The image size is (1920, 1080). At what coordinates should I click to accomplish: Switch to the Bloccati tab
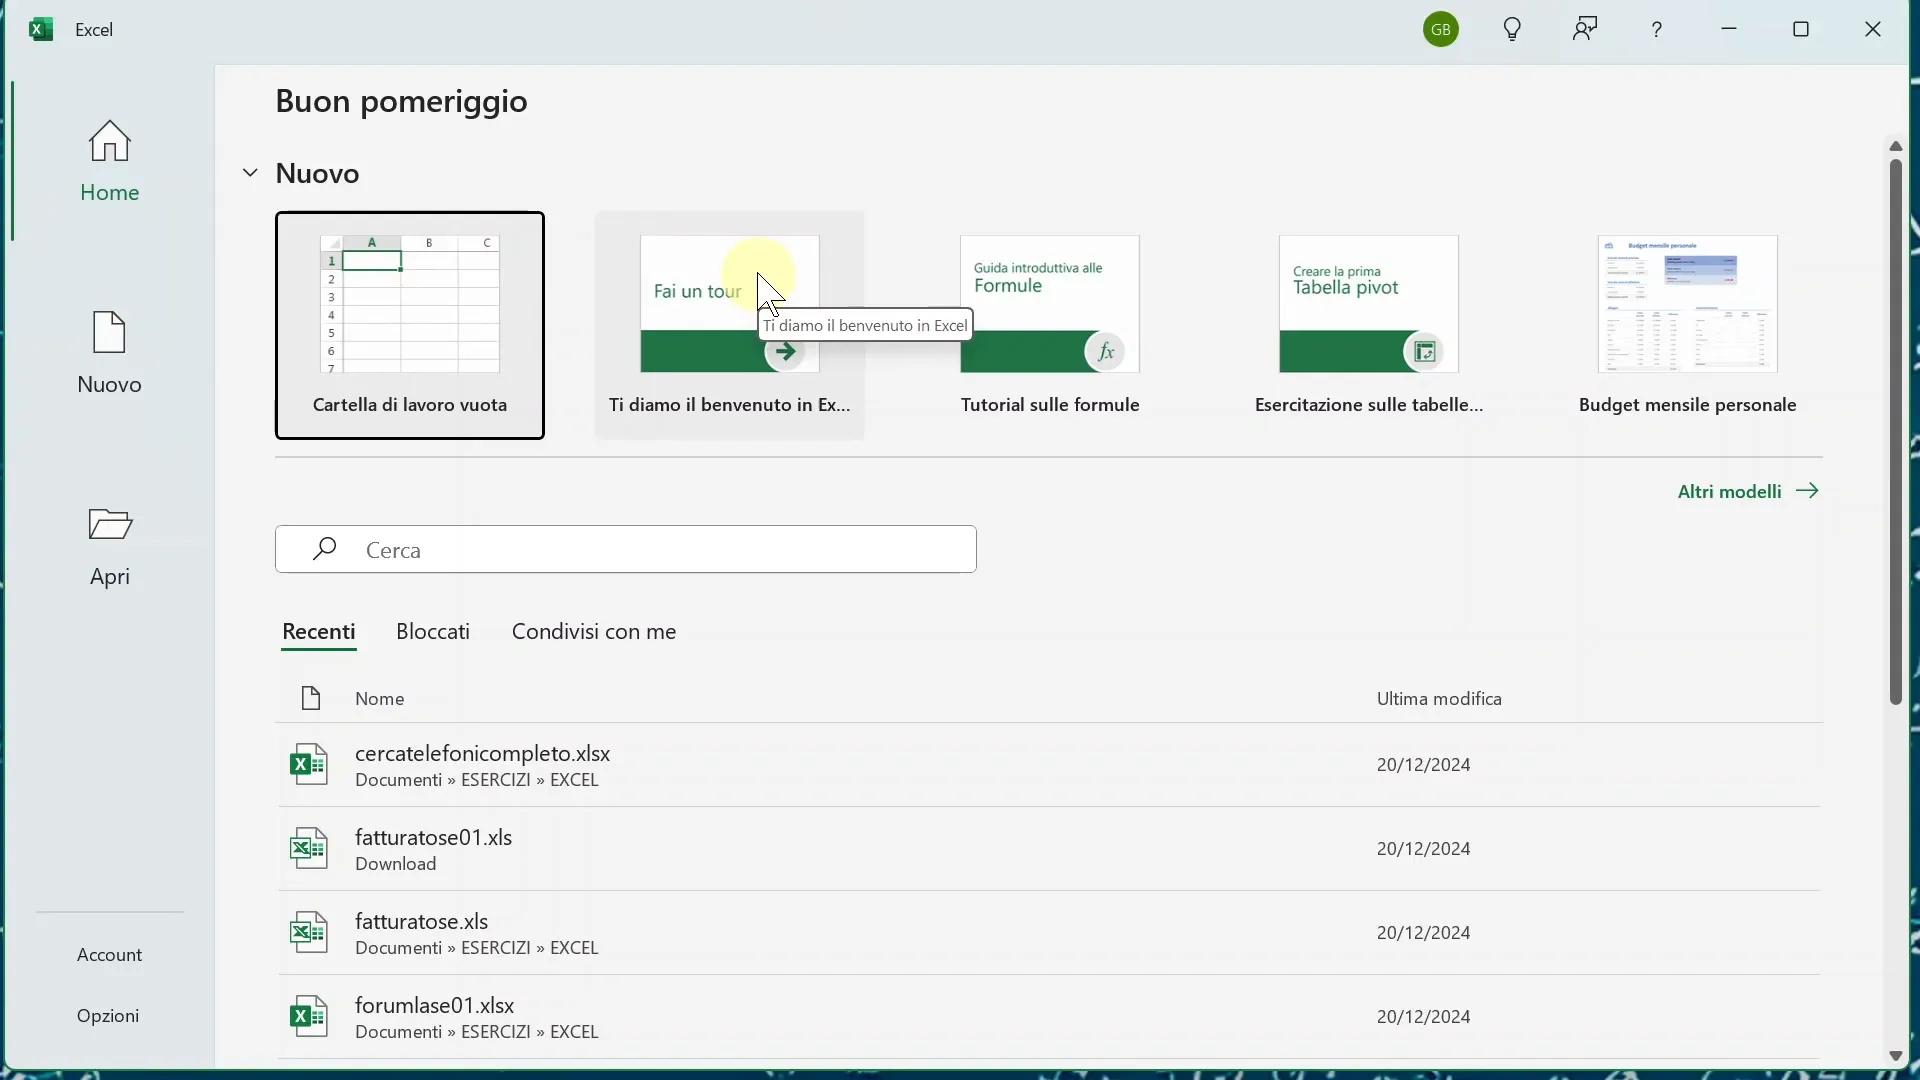tap(433, 633)
